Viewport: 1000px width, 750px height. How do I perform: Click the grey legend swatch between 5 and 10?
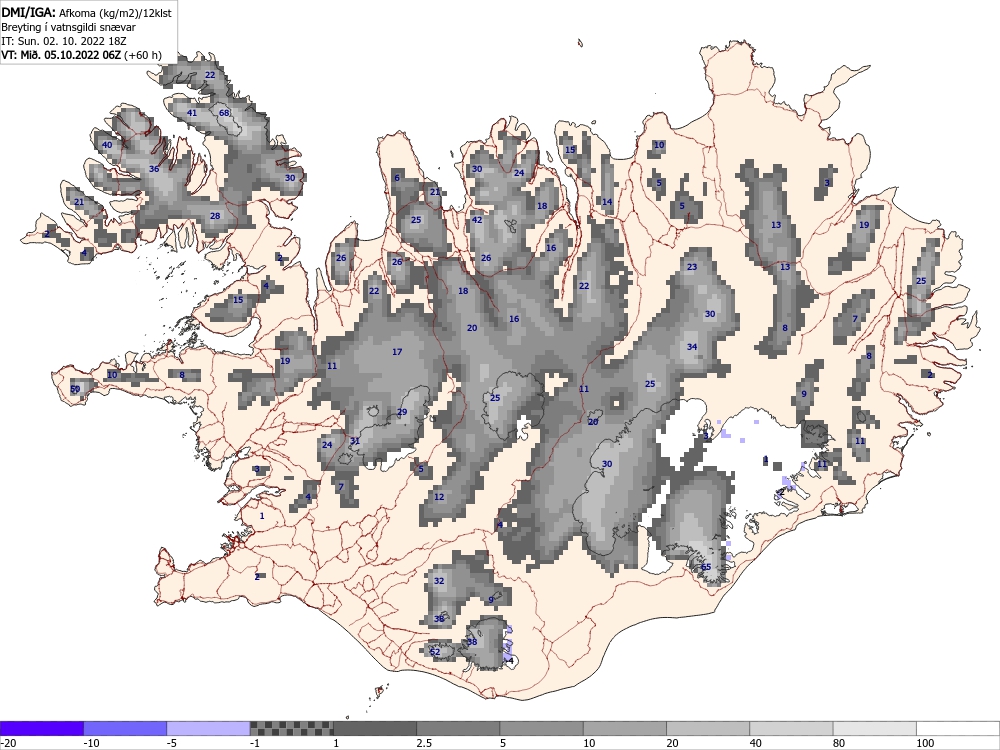click(x=541, y=728)
